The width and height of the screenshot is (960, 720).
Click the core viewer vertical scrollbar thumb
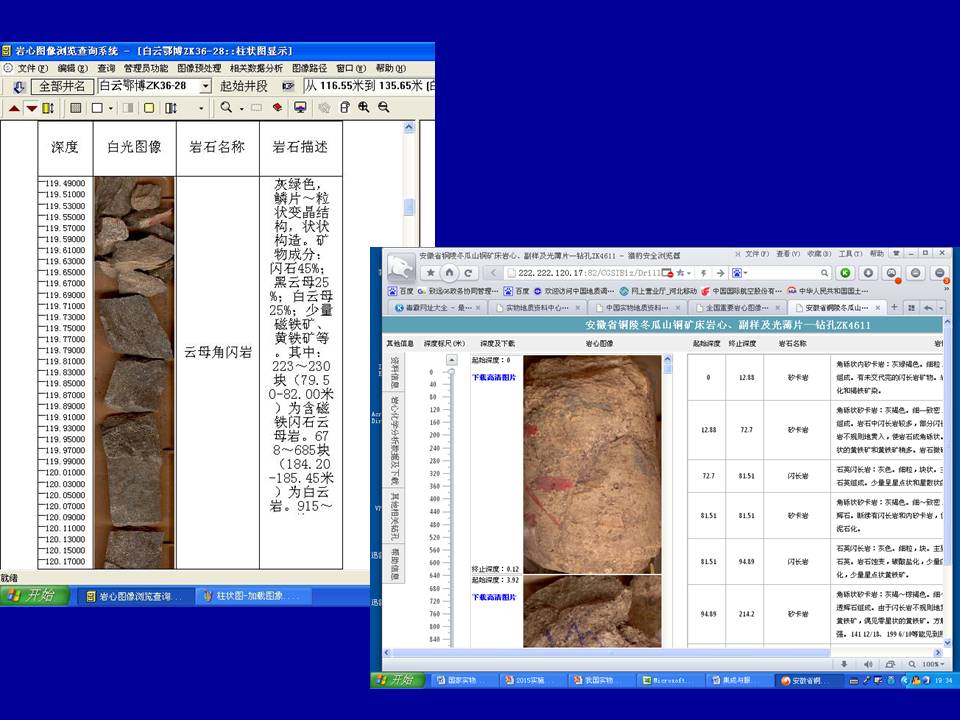click(409, 207)
